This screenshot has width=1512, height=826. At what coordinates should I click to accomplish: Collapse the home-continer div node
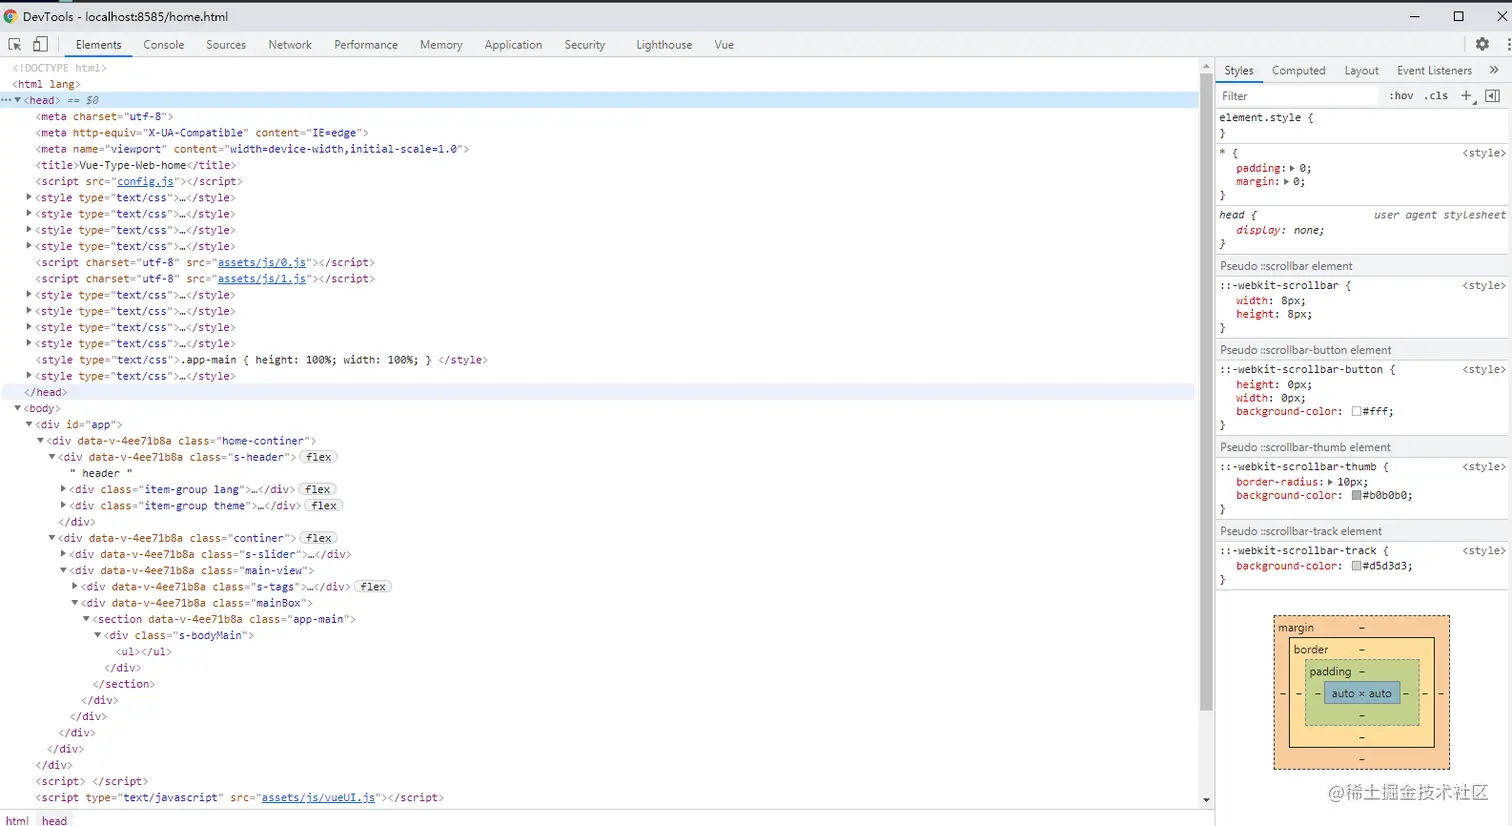tap(40, 440)
